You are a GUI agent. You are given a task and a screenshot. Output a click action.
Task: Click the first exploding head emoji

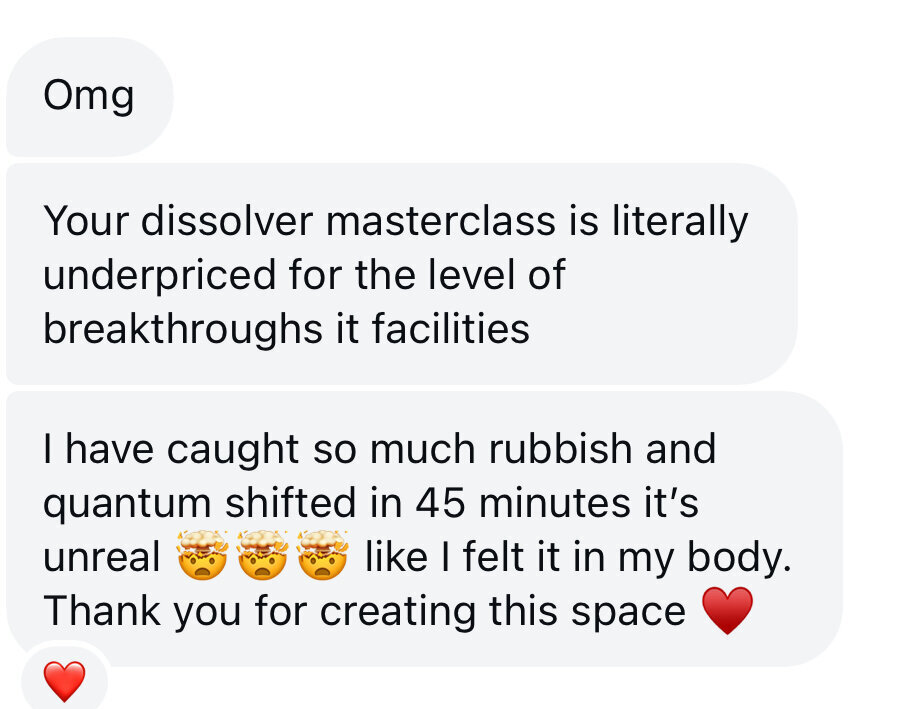point(203,555)
